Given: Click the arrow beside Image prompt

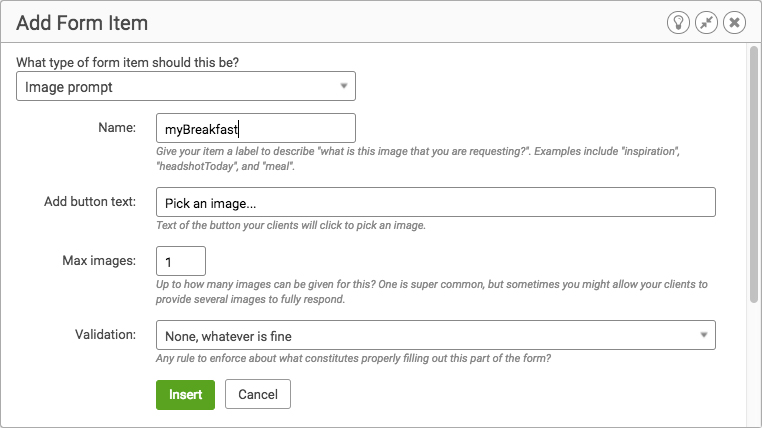Looking at the screenshot, I should pyautogui.click(x=344, y=86).
